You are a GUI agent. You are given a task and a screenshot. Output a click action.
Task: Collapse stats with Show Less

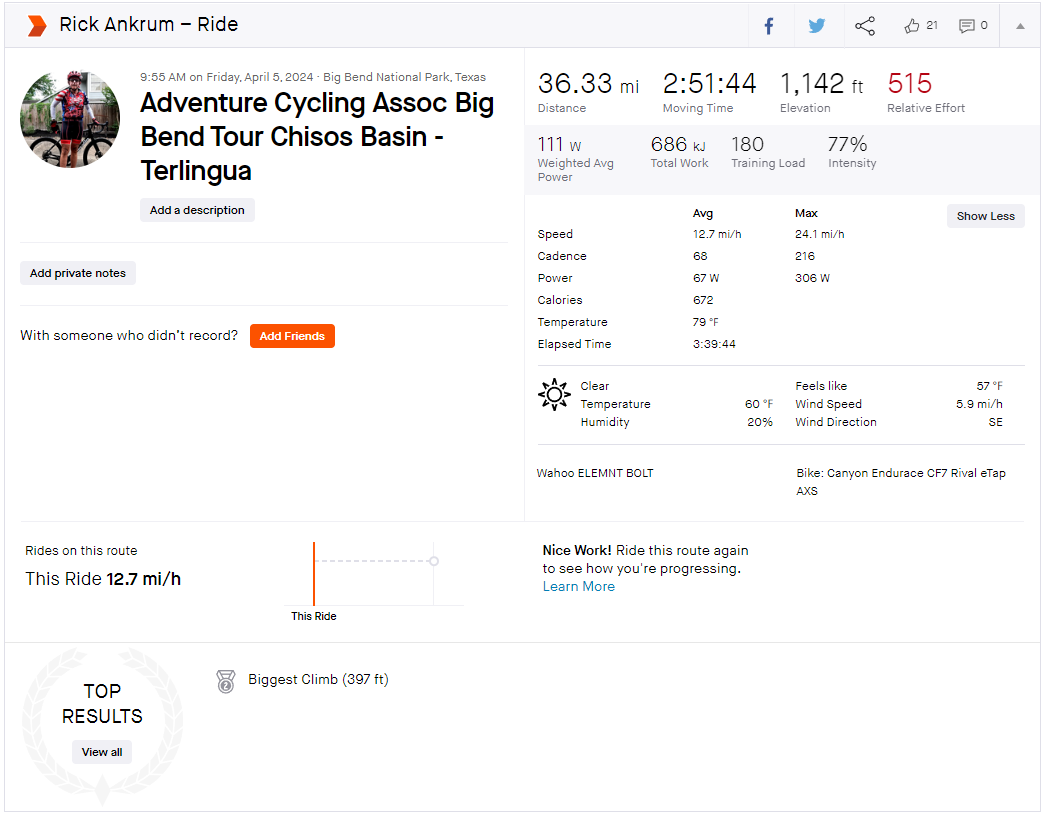pyautogui.click(x=985, y=216)
